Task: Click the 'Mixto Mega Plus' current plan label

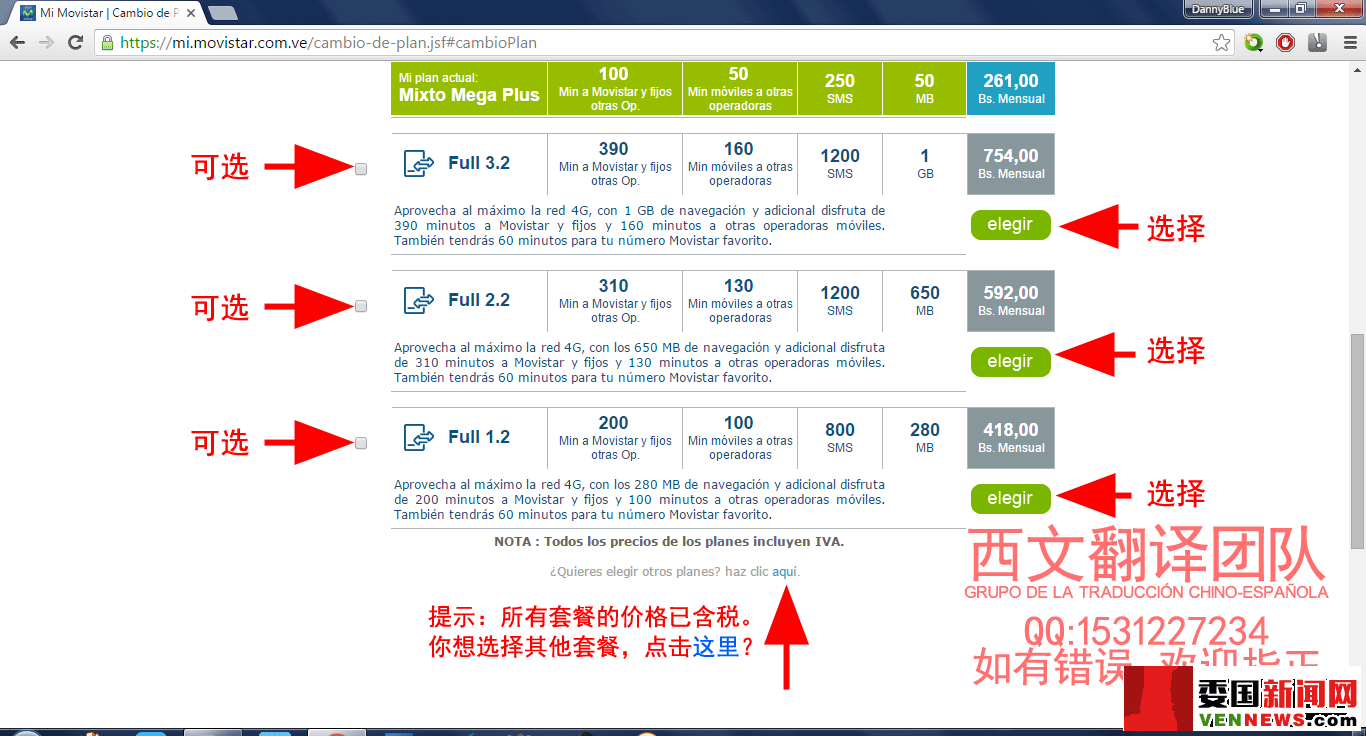Action: tap(469, 96)
